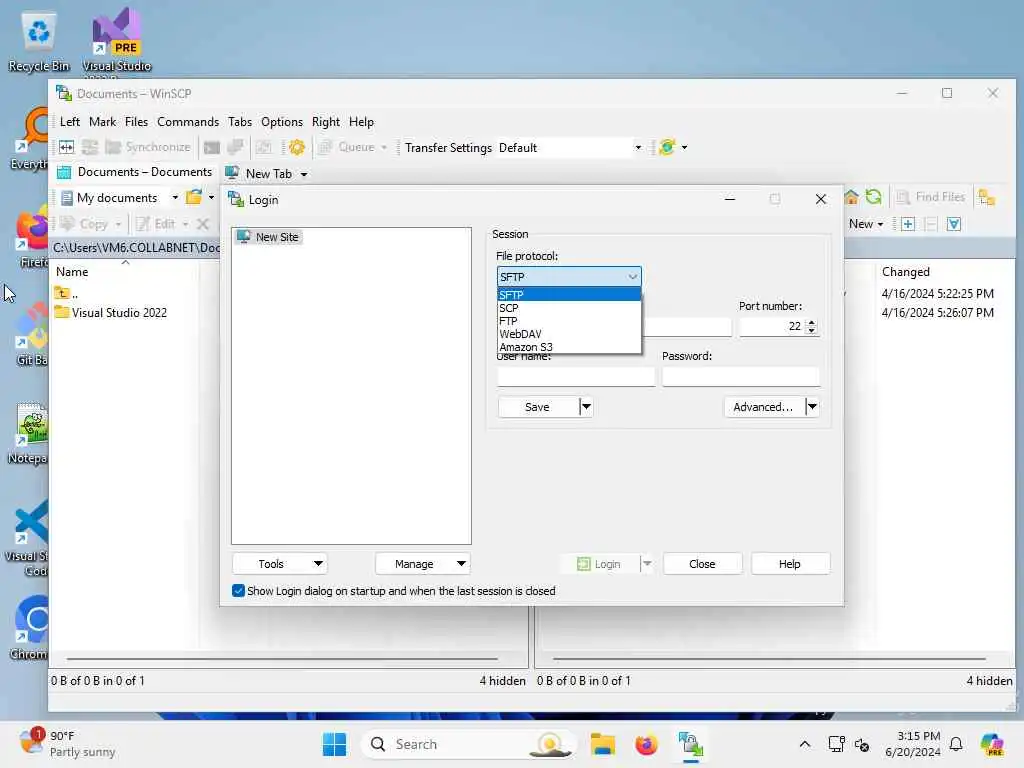
Task: Switch to the Documents – Documents tab
Action: tap(135, 172)
